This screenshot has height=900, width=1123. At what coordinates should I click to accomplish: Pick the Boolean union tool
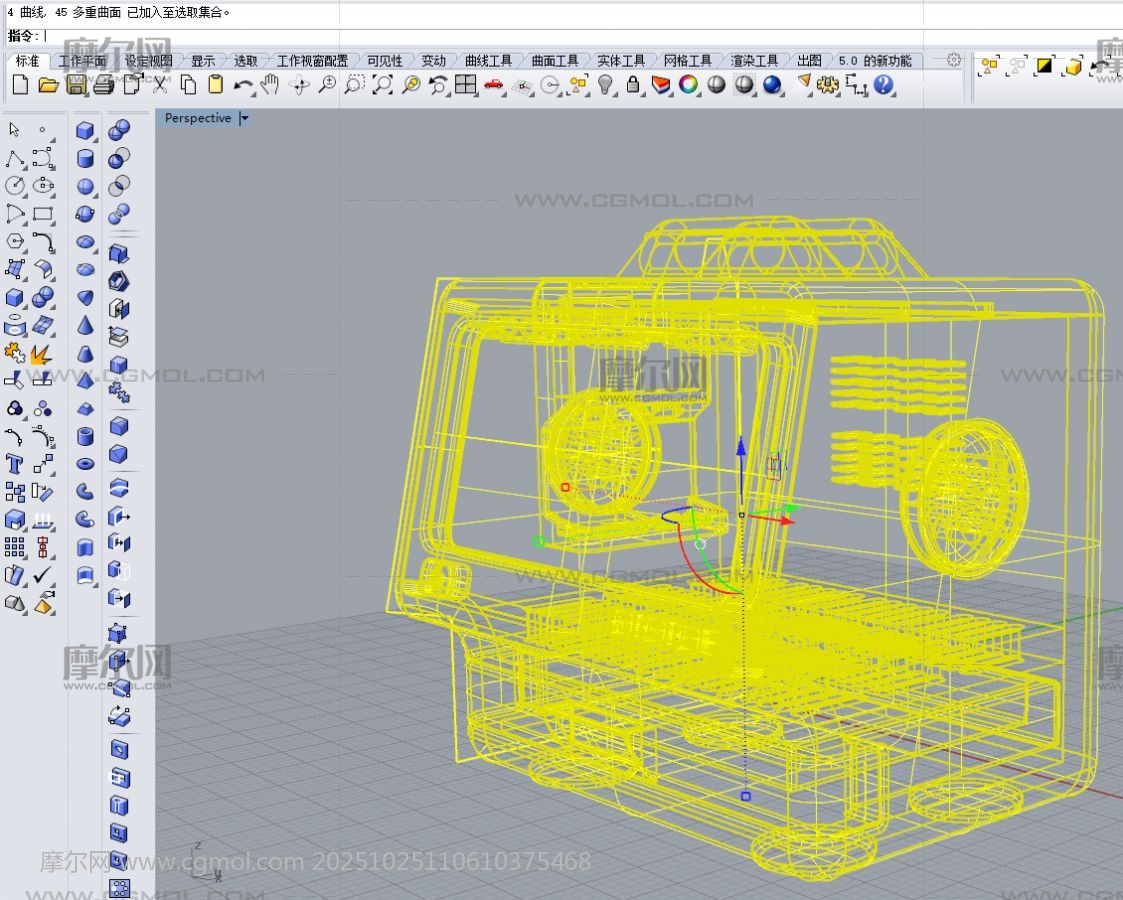tap(119, 130)
